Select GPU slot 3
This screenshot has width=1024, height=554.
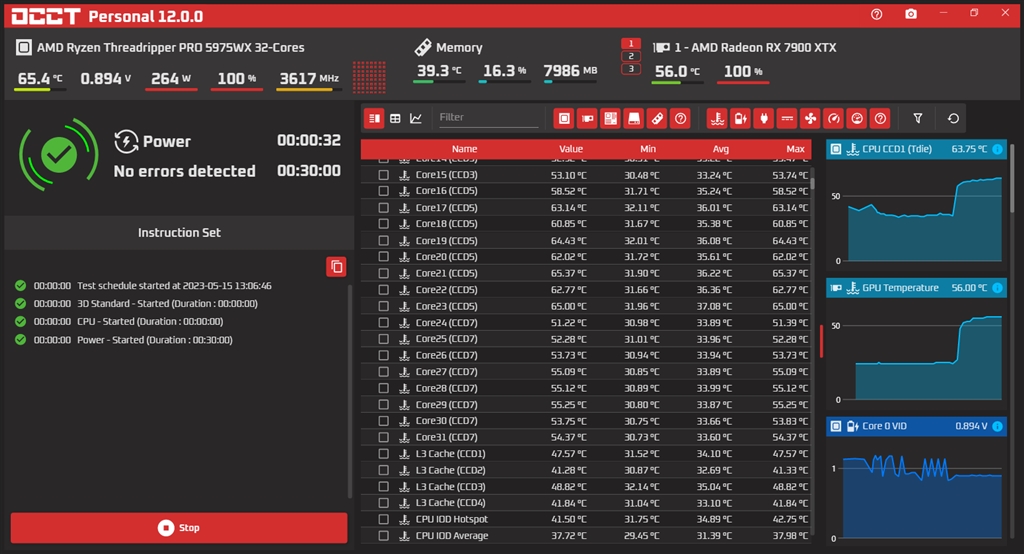click(631, 69)
